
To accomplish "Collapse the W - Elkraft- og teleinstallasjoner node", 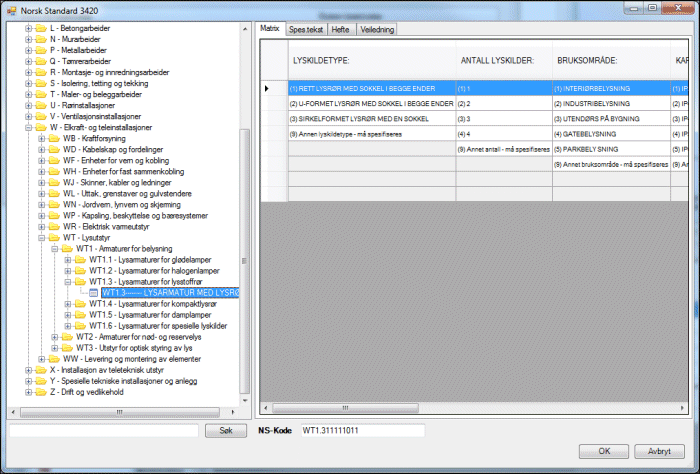I will coord(28,128).
